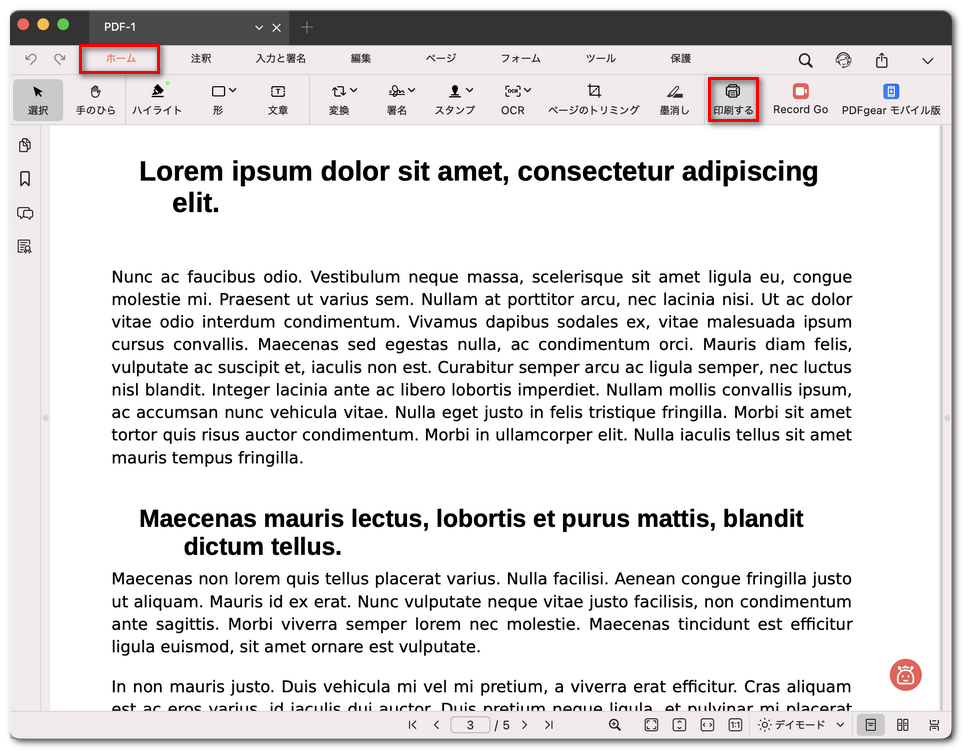
Task: Enter full screen view mode
Action: (651, 725)
